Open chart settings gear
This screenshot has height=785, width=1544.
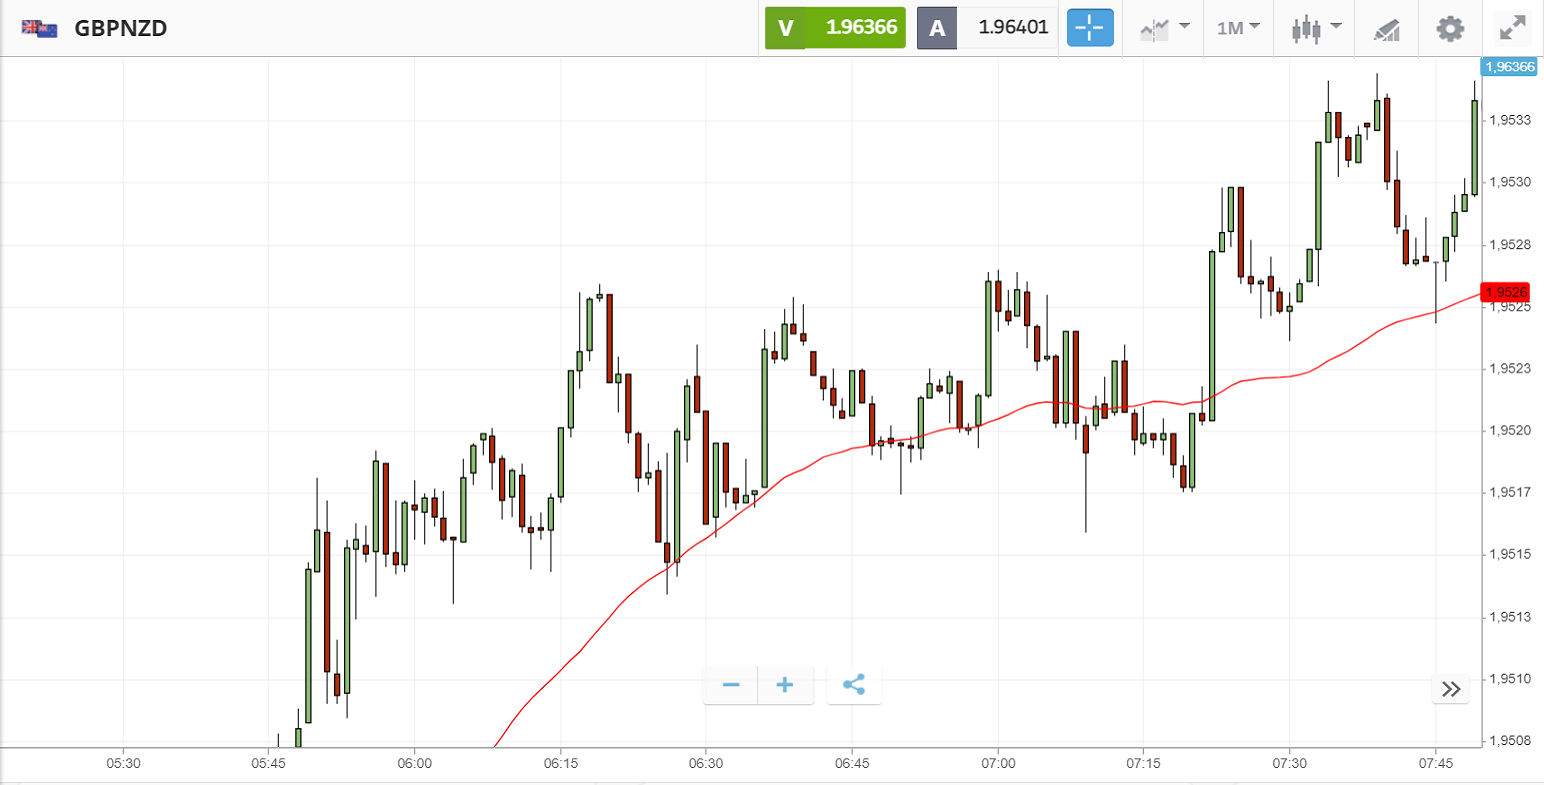coord(1450,28)
